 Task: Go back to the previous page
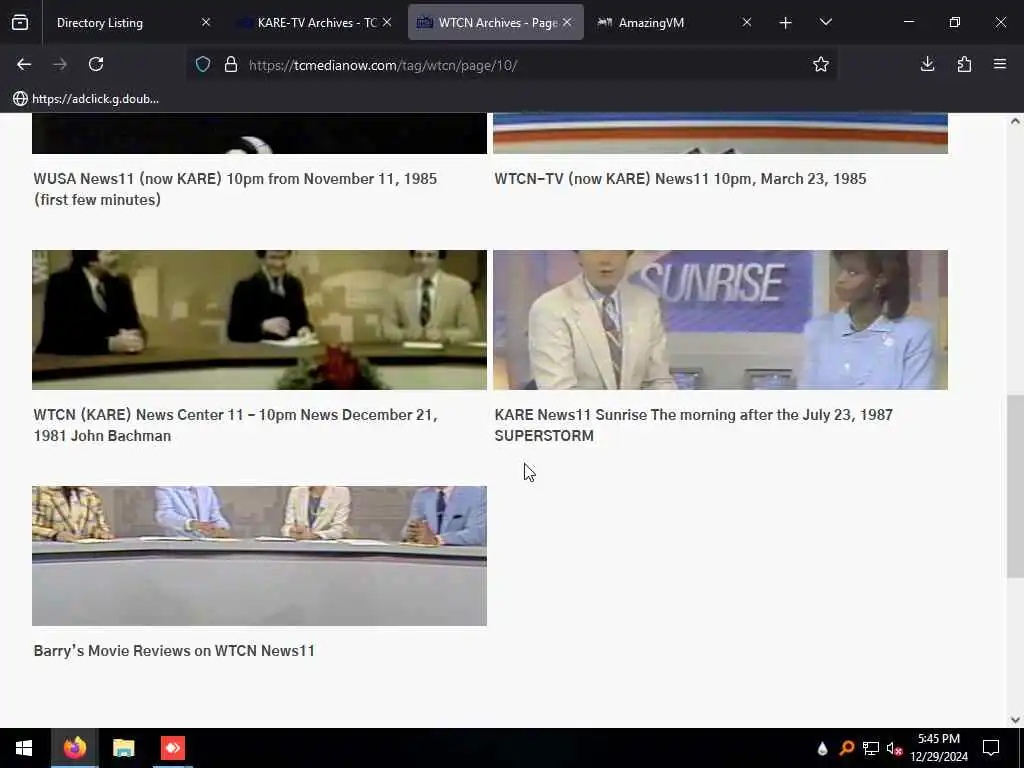(24, 64)
